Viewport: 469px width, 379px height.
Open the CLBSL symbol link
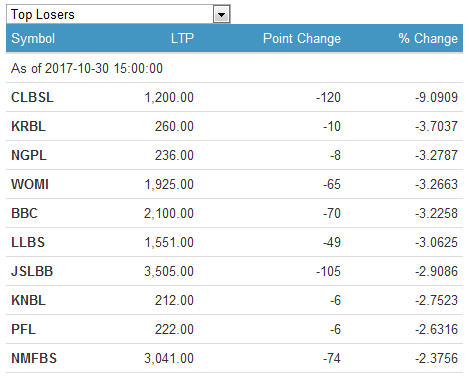pyautogui.click(x=32, y=97)
